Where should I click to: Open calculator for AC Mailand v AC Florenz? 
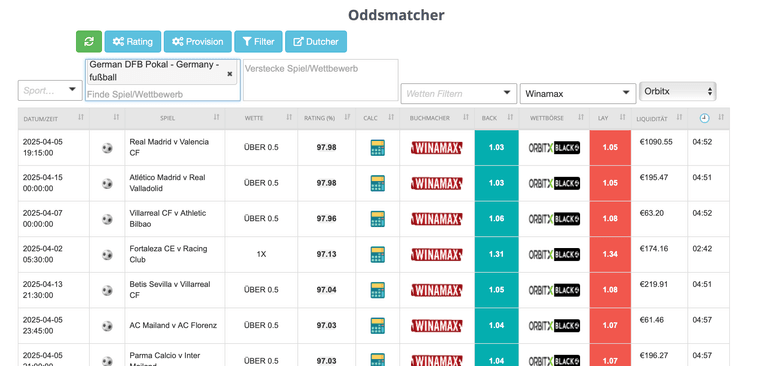pos(378,326)
